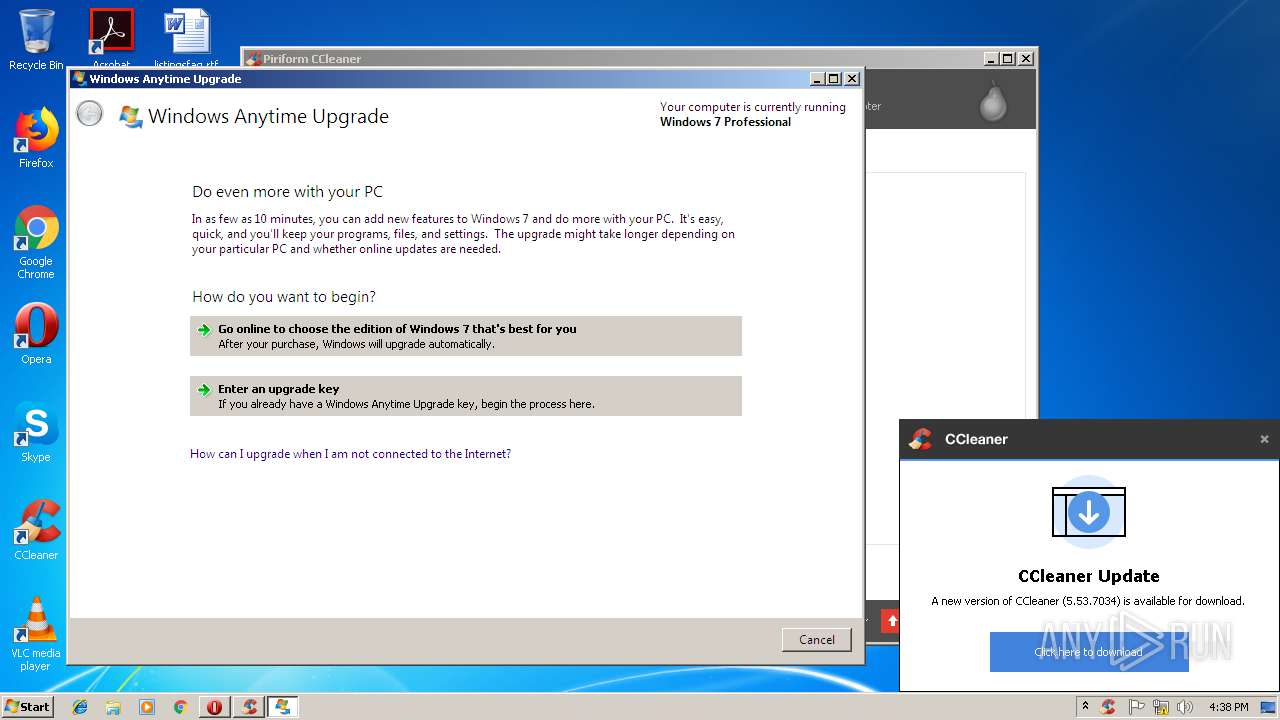Click the Windows logo beside the wizard heading

tap(130, 117)
